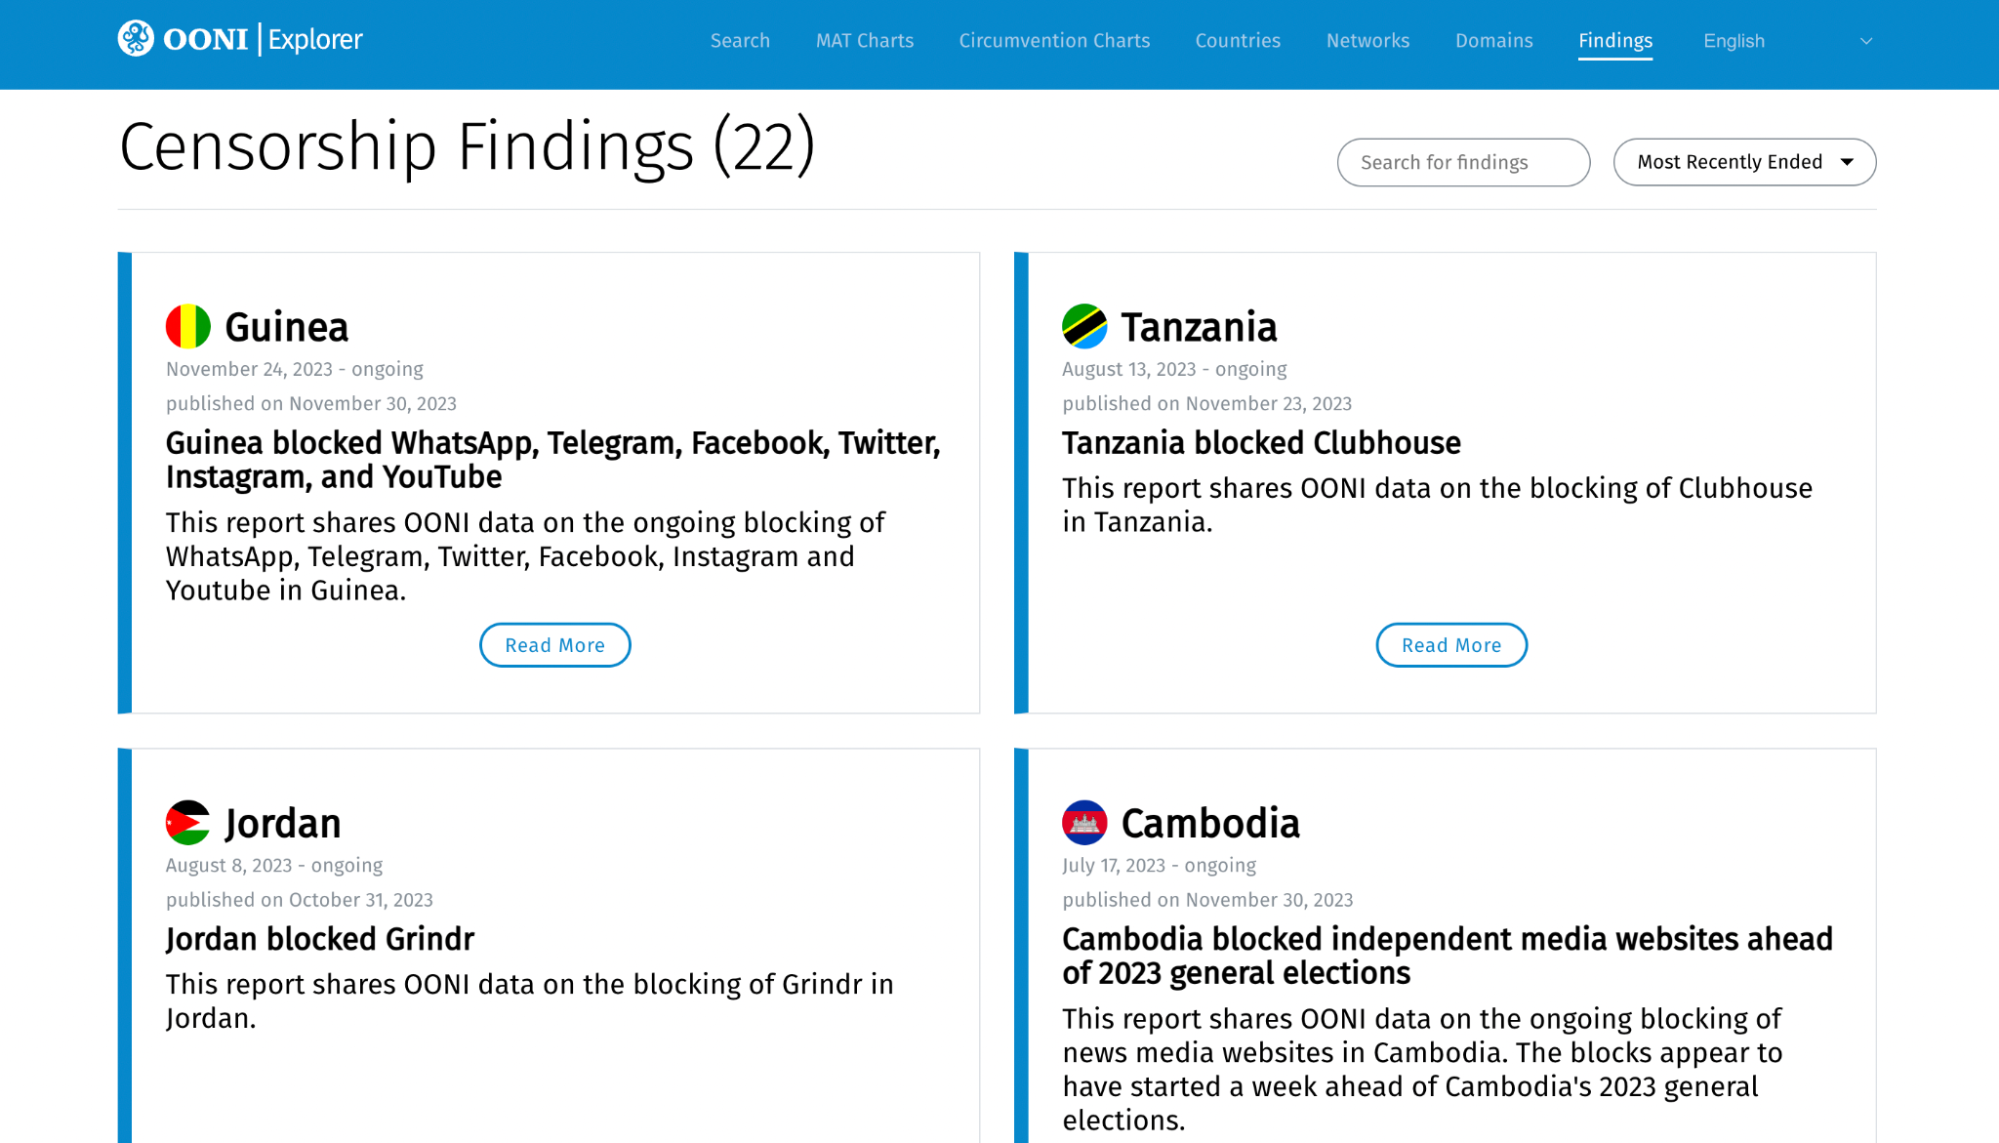The image size is (1999, 1143).
Task: Open the Domains section
Action: (1493, 41)
